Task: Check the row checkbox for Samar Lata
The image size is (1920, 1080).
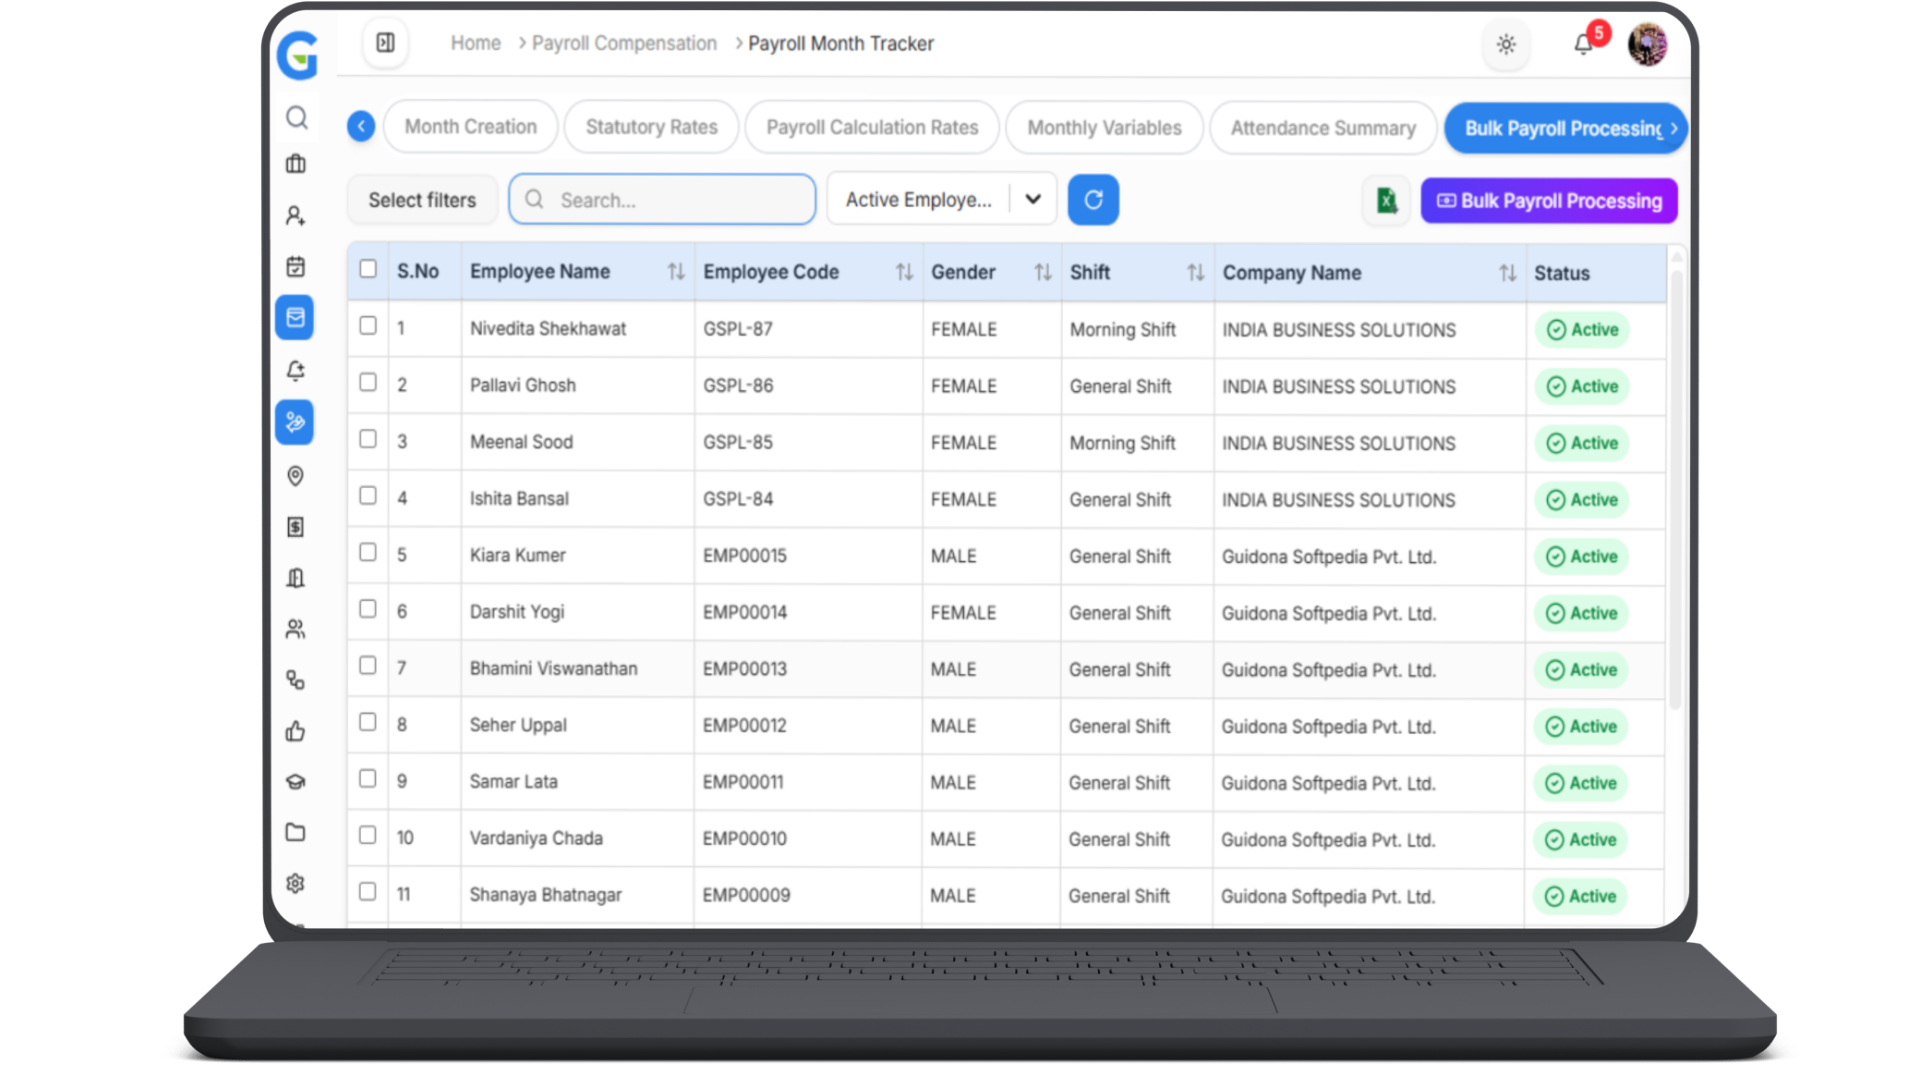Action: click(x=368, y=777)
